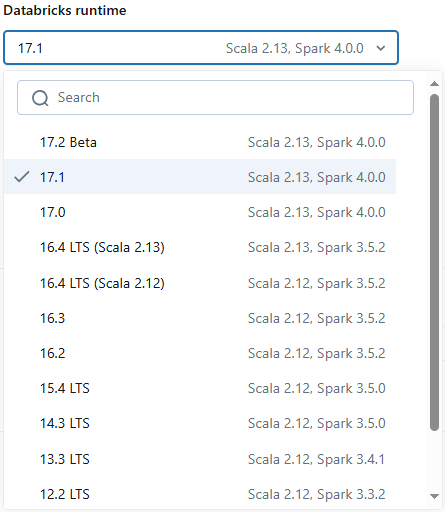This screenshot has height=512, width=445.
Task: Select the 16.2 runtime
Action: pos(200,353)
